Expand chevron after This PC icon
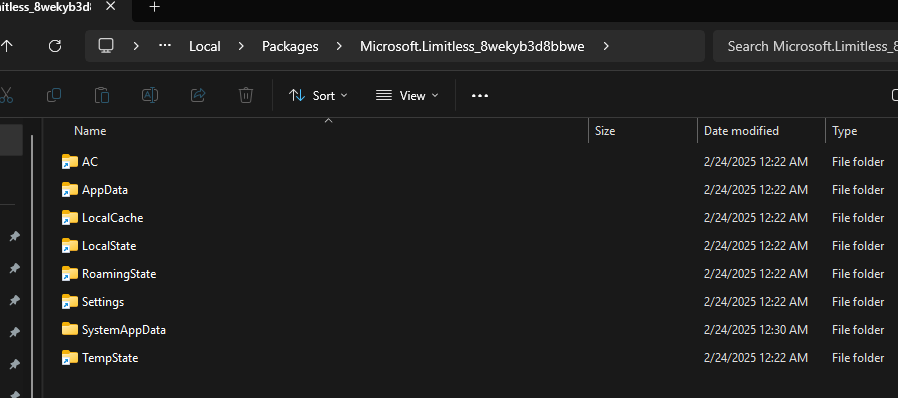 (x=136, y=46)
